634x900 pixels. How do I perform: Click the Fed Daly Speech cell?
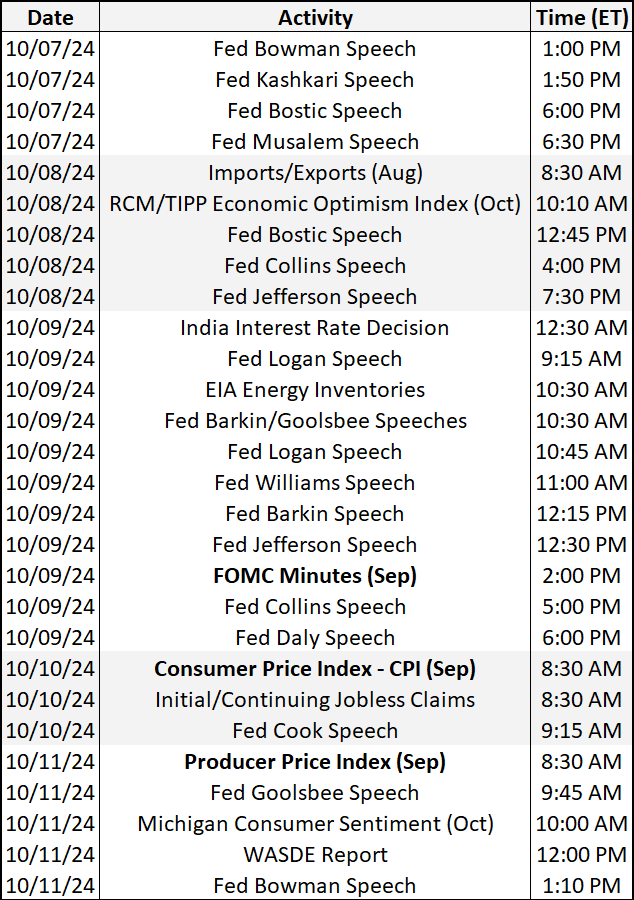pos(315,638)
